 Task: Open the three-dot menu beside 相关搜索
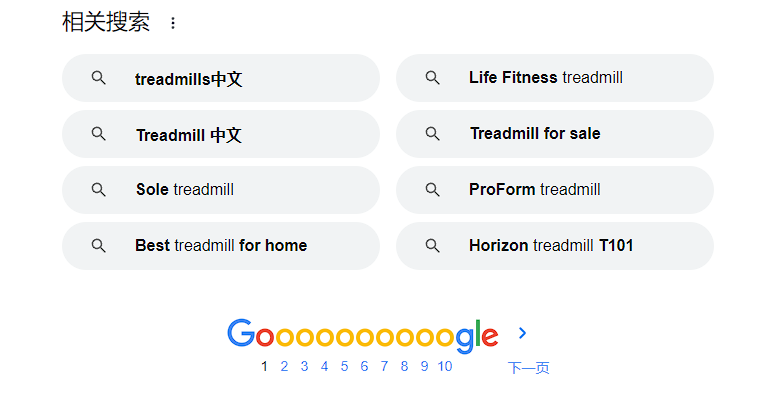[x=173, y=23]
